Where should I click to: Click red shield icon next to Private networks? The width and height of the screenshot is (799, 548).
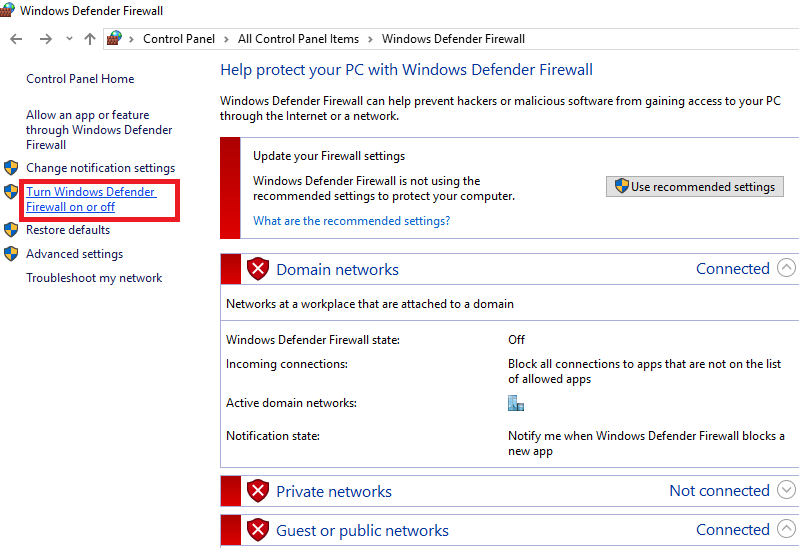click(258, 491)
